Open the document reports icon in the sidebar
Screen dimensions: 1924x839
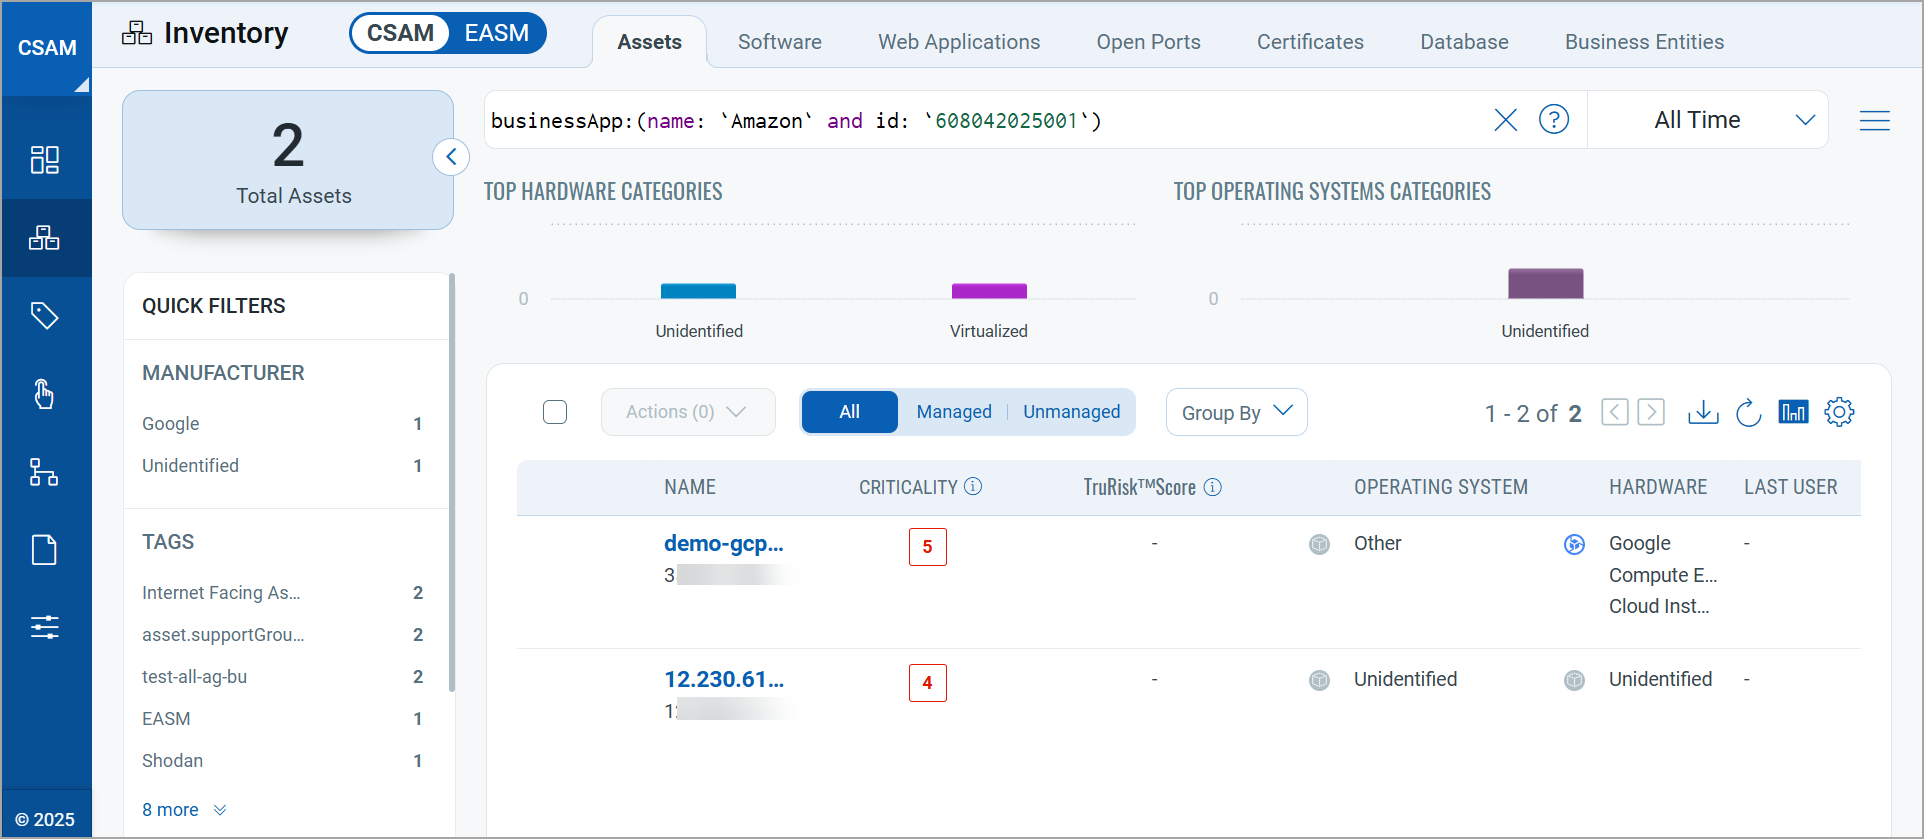pos(45,550)
